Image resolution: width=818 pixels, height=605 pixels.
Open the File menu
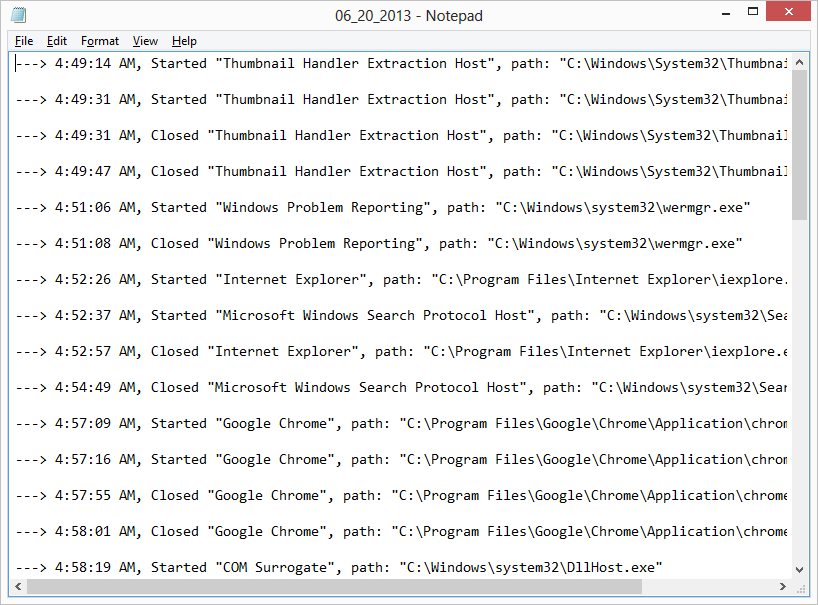pos(24,41)
